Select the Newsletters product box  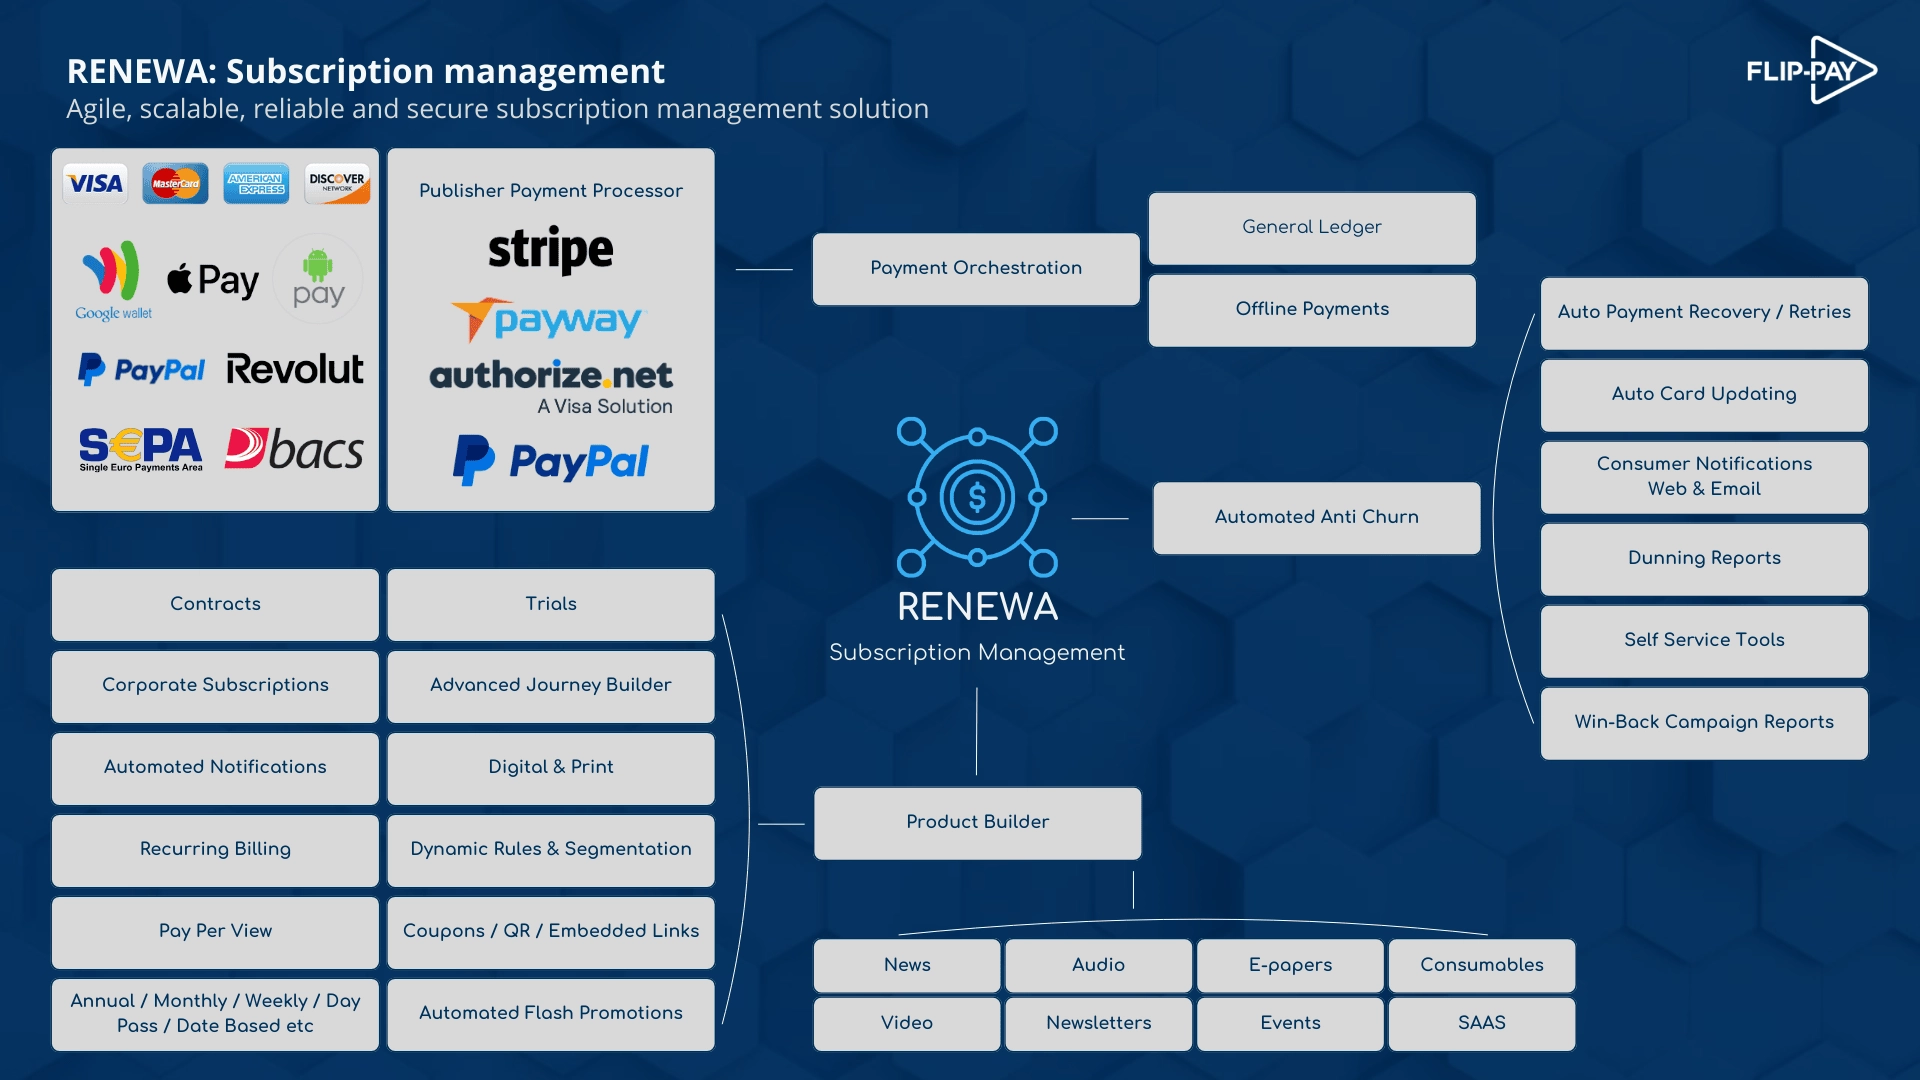[x=1099, y=1024]
